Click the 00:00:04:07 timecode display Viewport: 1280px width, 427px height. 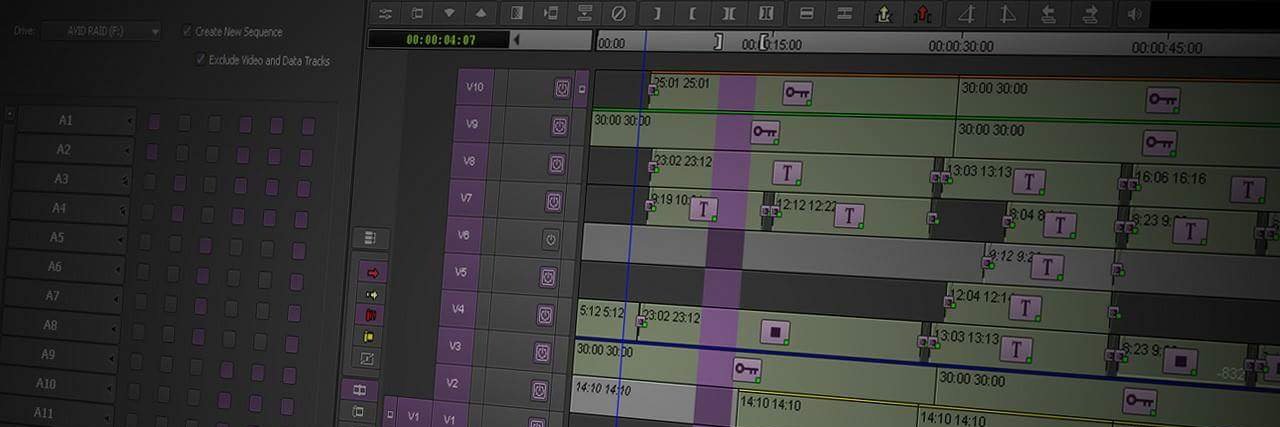438,40
